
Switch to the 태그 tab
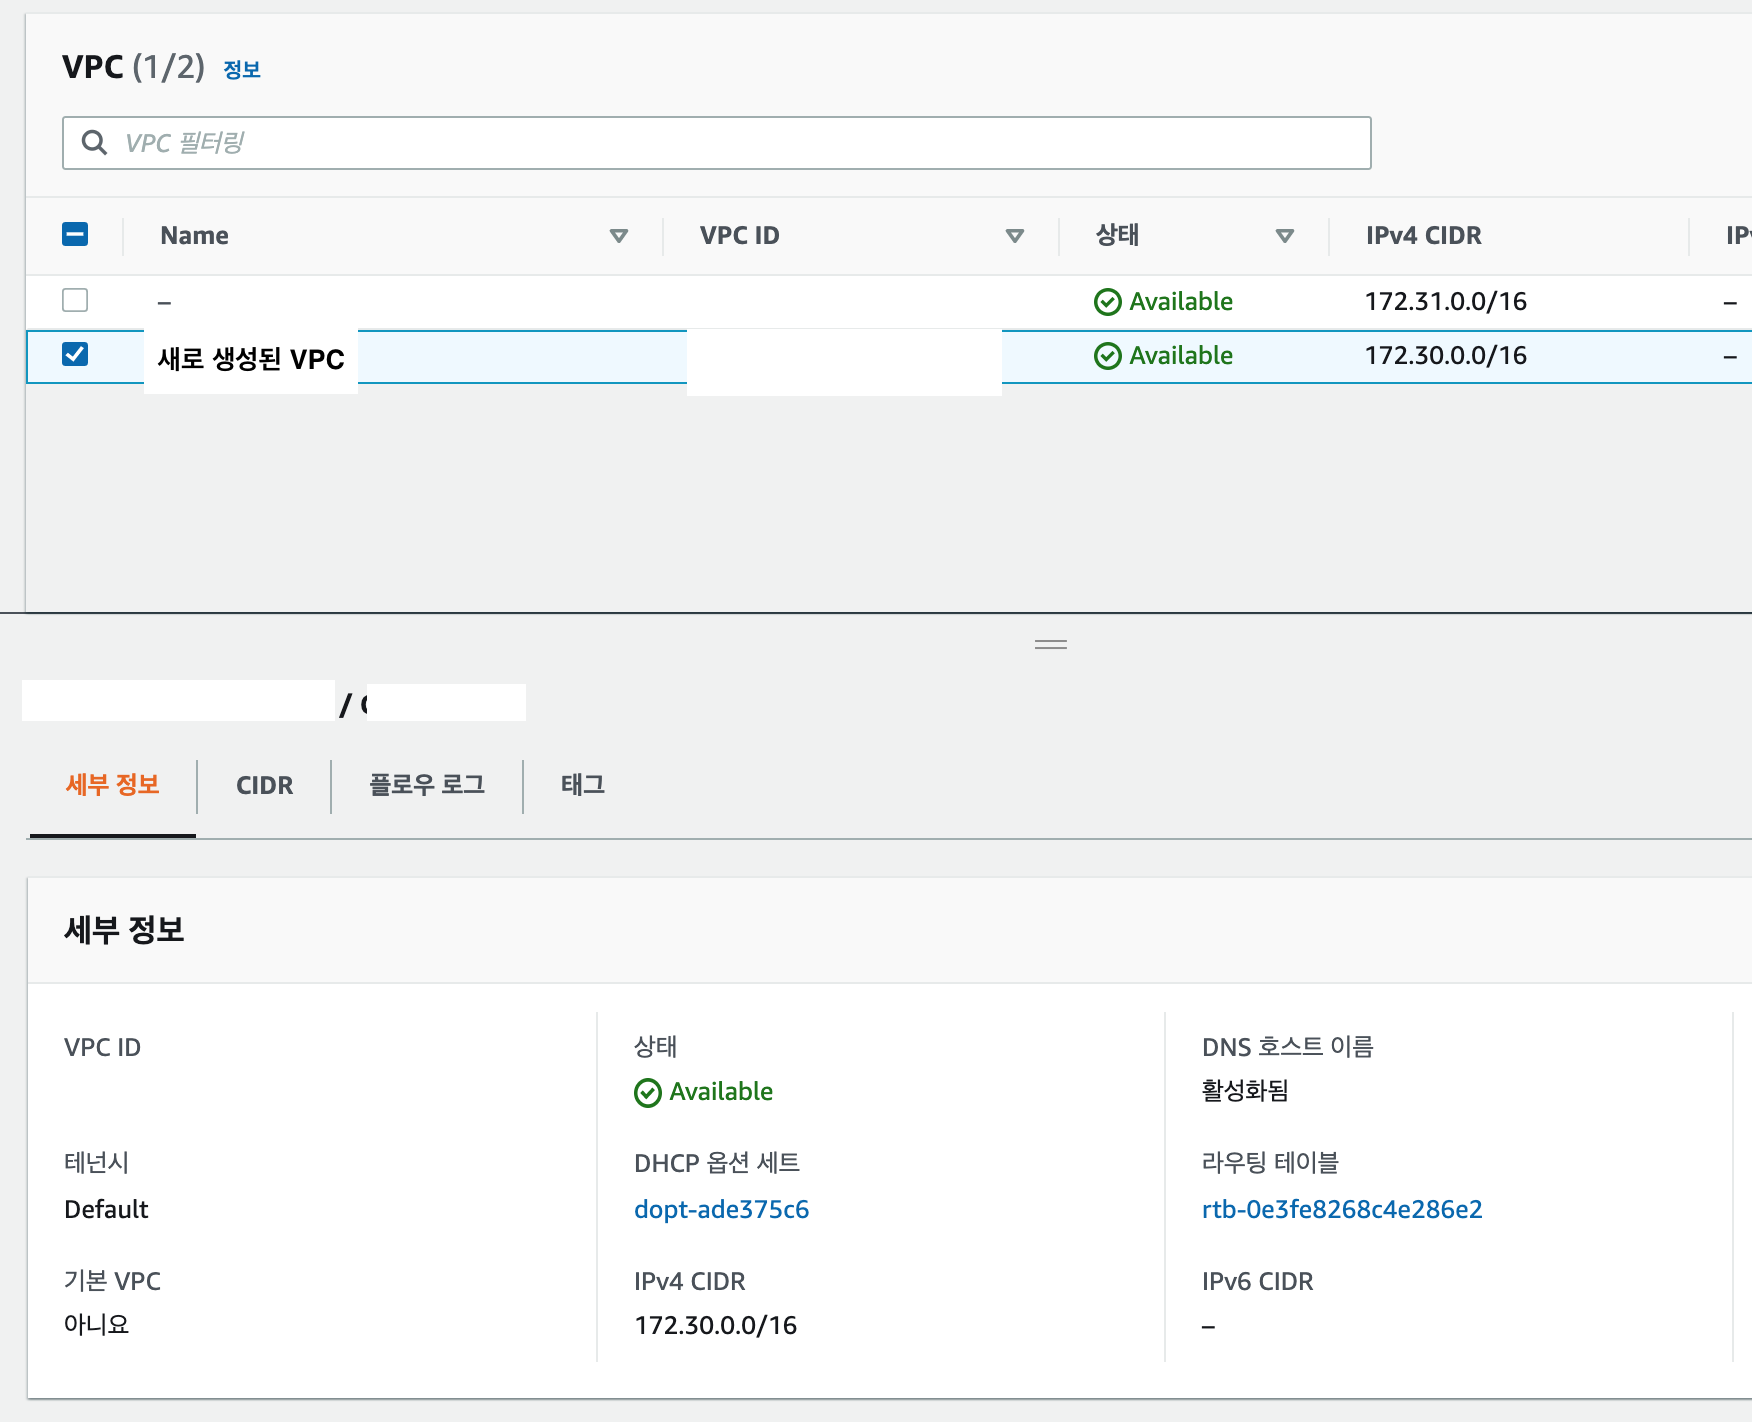(583, 785)
